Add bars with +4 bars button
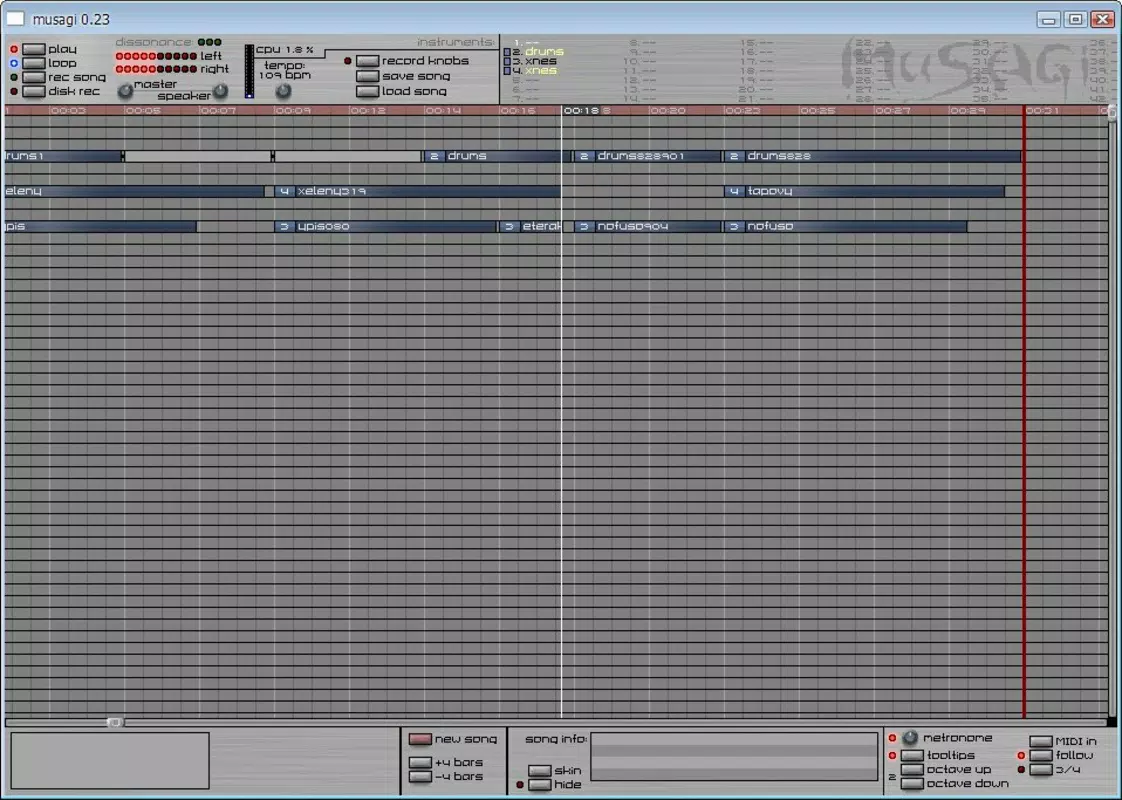Screen dimensions: 1122x800 (420, 763)
